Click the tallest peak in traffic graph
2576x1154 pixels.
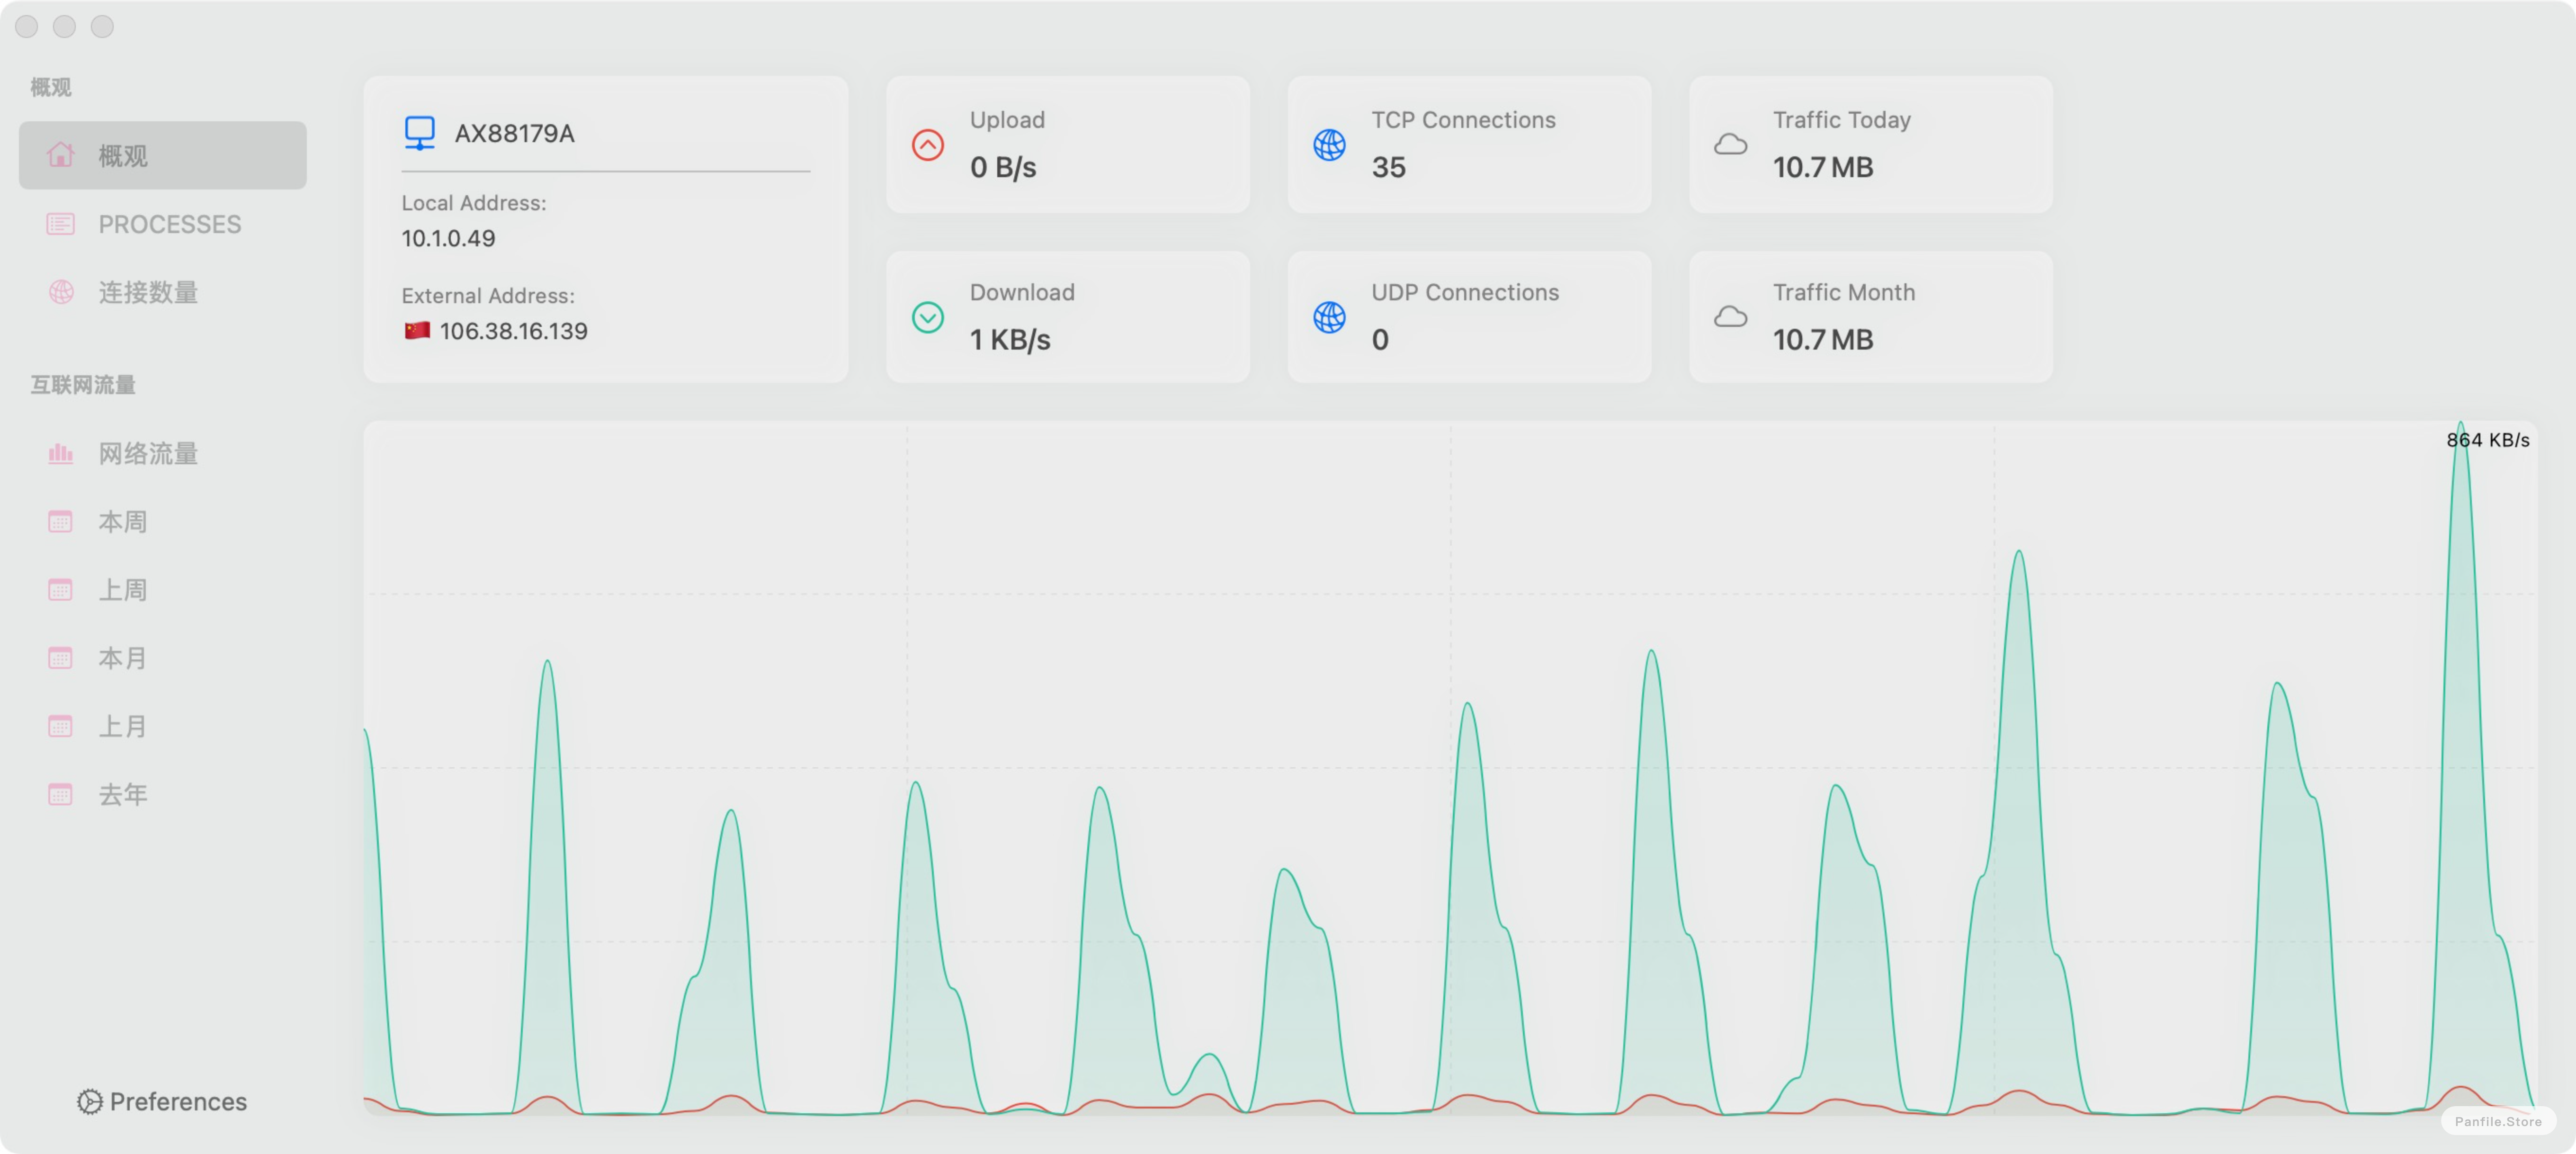pyautogui.click(x=2460, y=424)
